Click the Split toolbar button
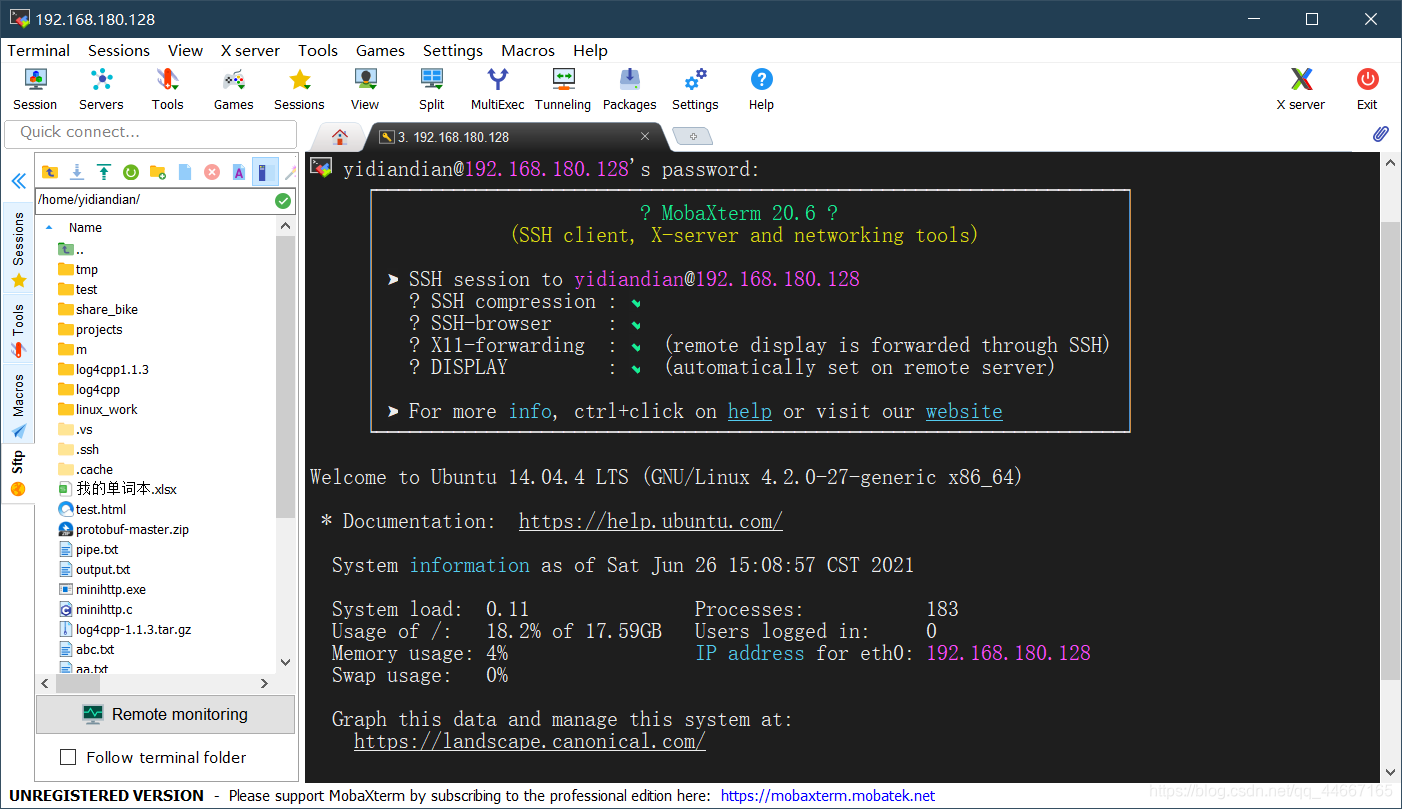Screen dimensions: 1402x809 (x=432, y=89)
